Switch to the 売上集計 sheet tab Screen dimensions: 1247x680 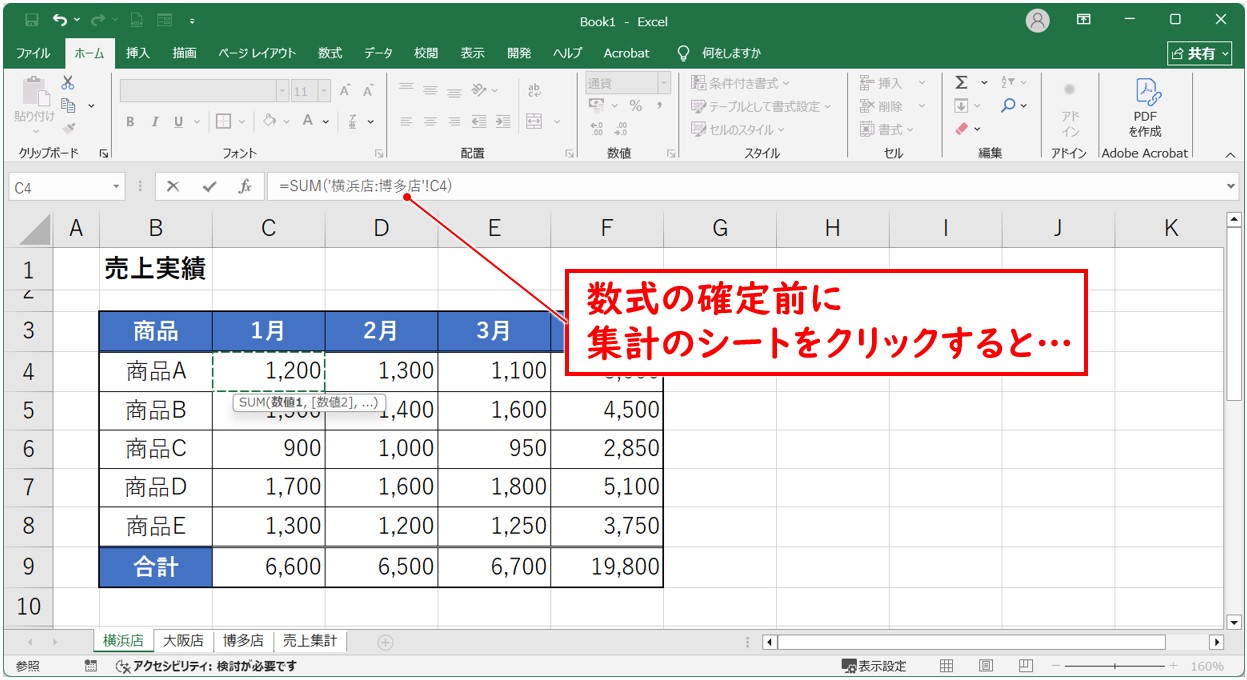[310, 641]
